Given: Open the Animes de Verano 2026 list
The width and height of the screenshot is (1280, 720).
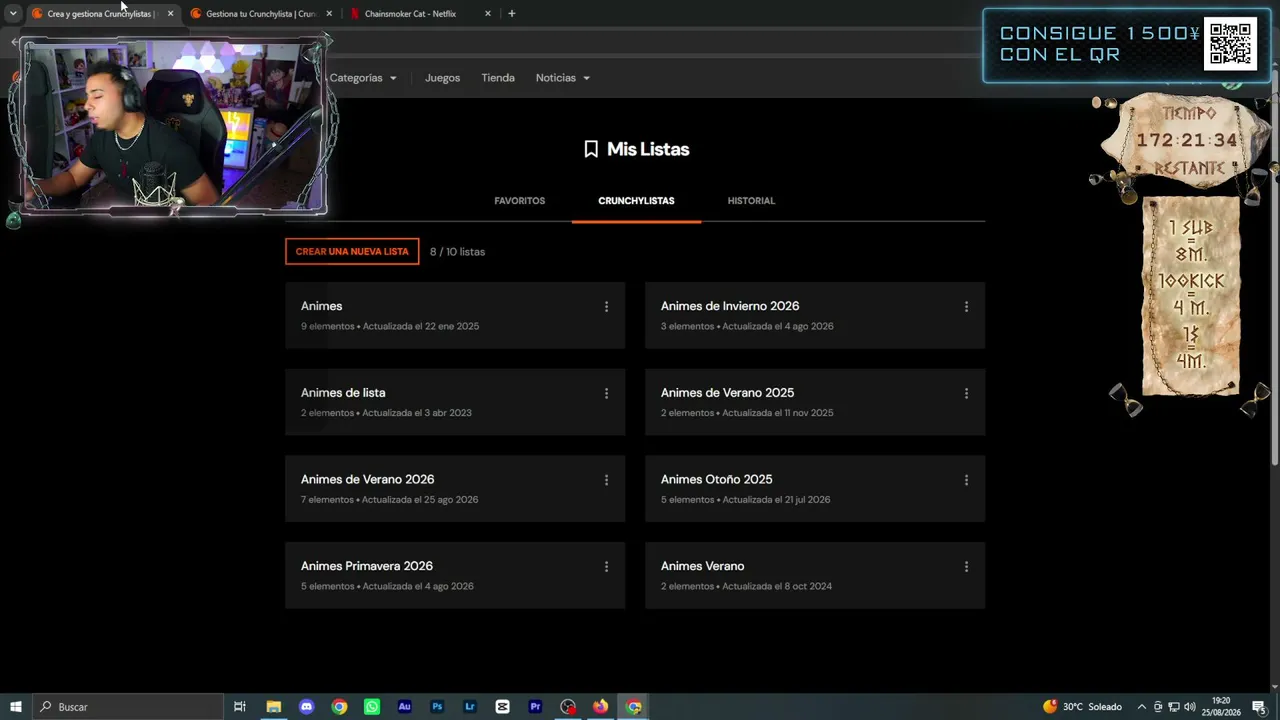Looking at the screenshot, I should click(455, 489).
